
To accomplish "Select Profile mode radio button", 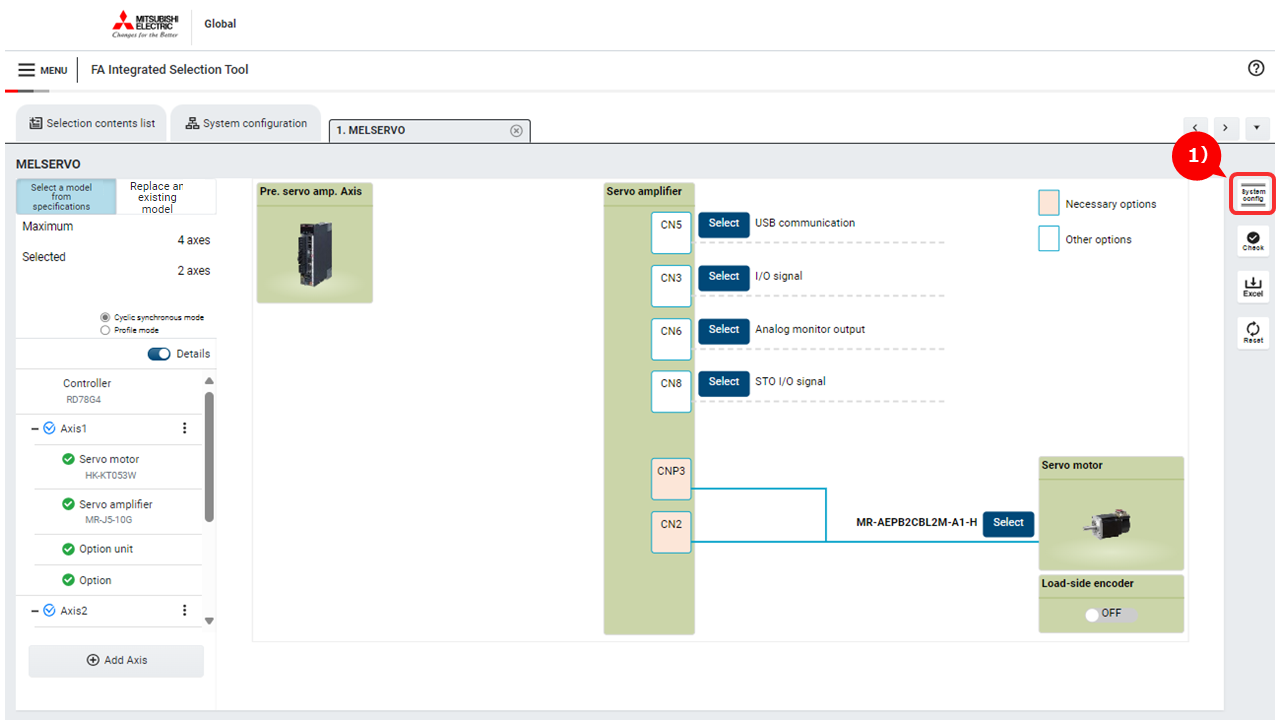I will 105,330.
